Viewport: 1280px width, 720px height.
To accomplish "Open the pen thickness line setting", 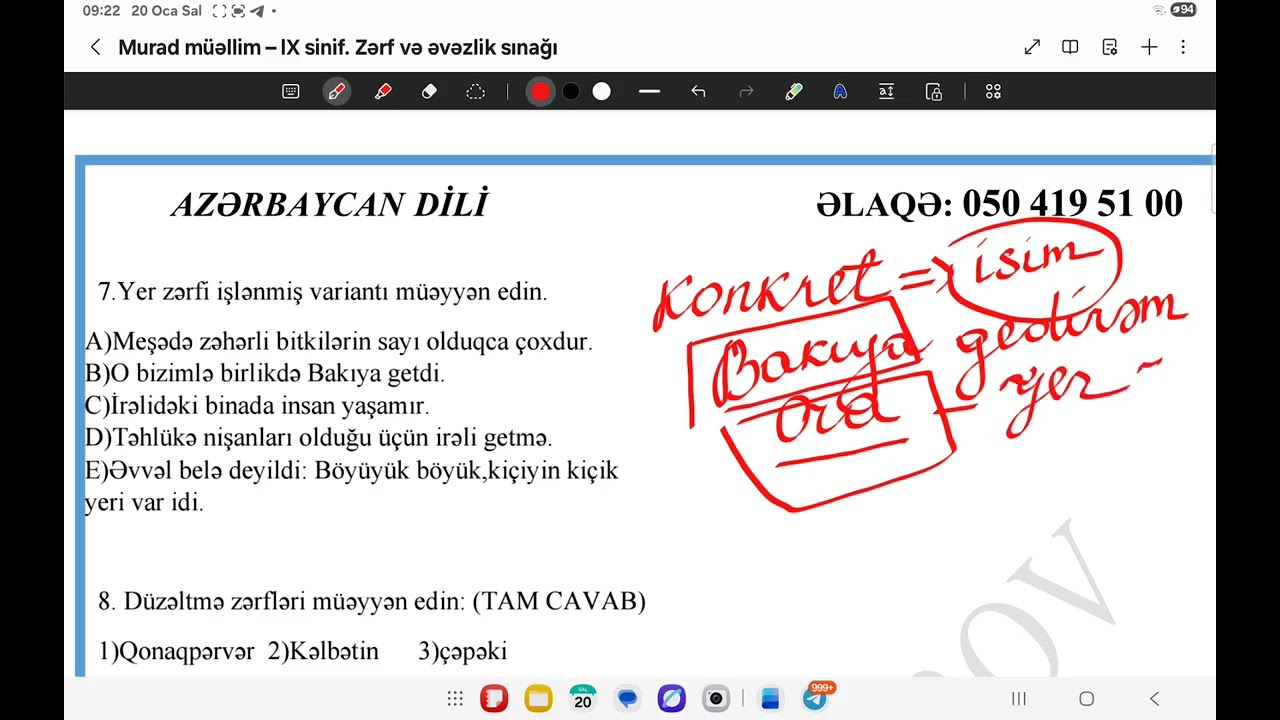I will 649,92.
